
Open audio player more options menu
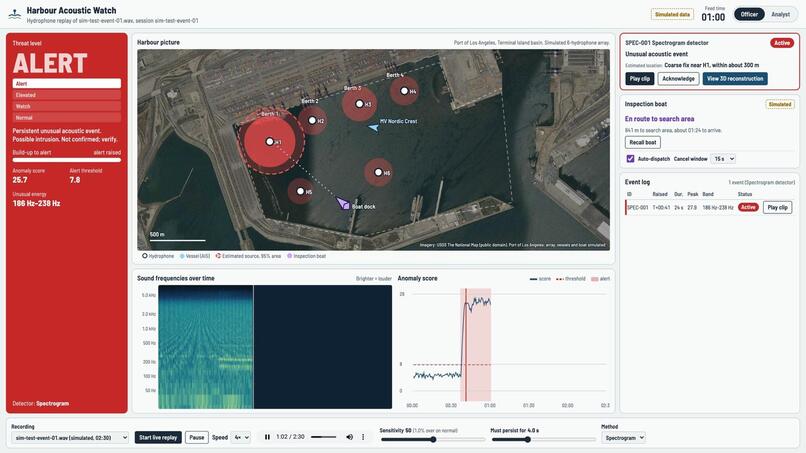[x=363, y=437]
